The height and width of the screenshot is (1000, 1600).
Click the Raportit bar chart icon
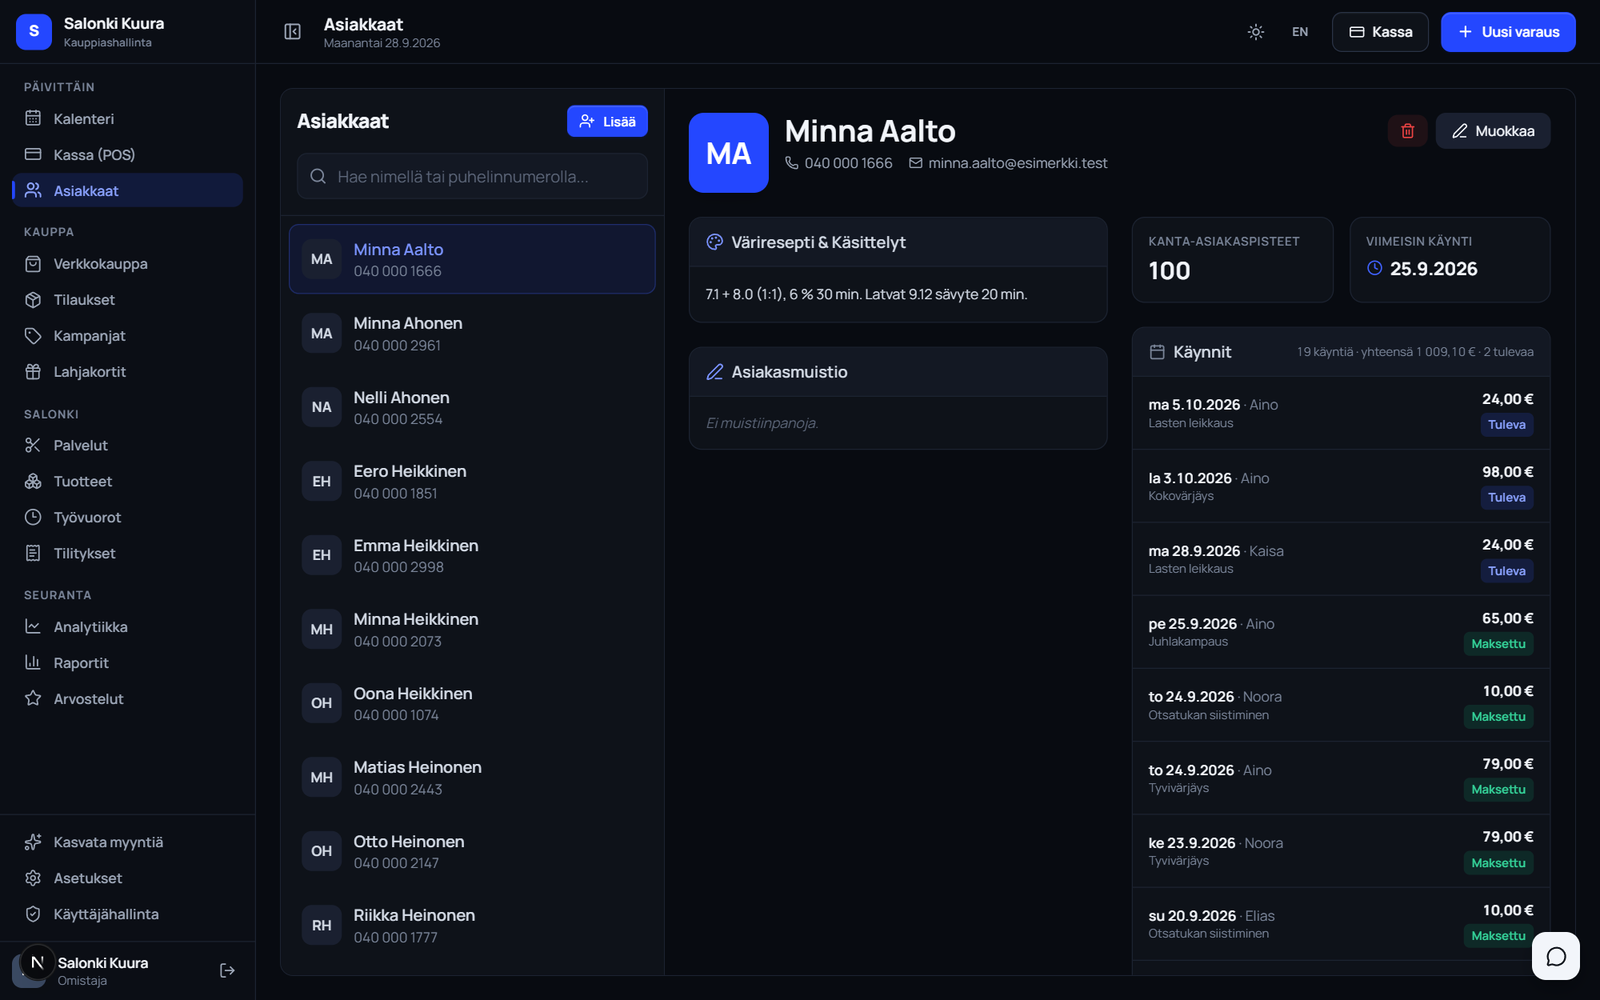[33, 662]
